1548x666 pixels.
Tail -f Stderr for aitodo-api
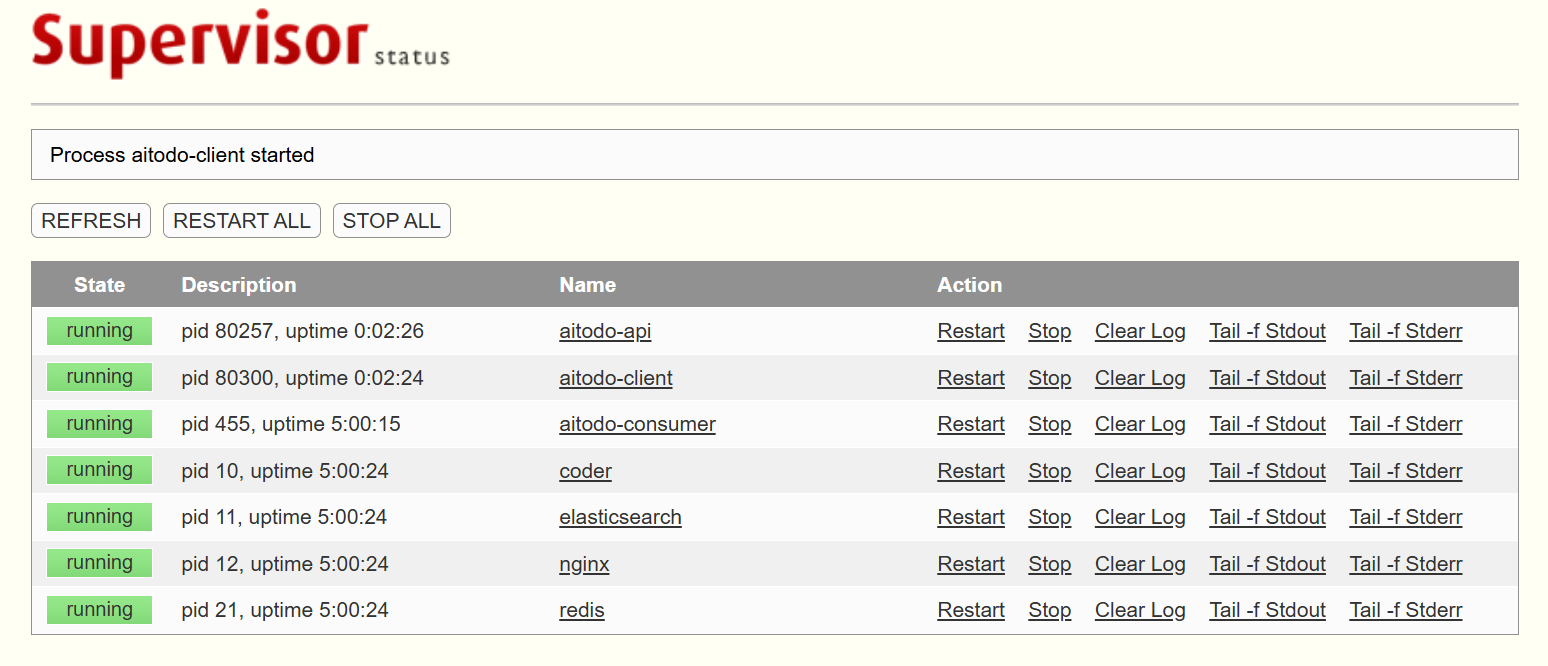[x=1406, y=331]
